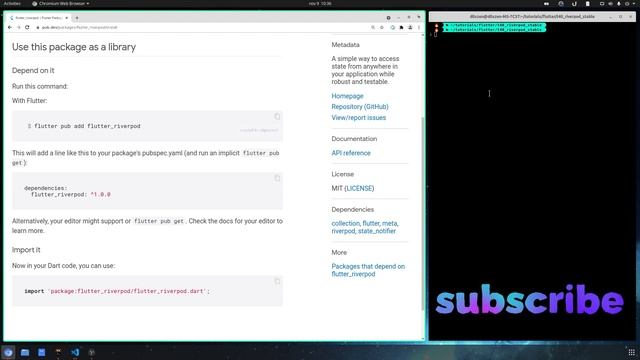The height and width of the screenshot is (360, 640).
Task: Open Repository (GitHub) link
Action: (360, 107)
